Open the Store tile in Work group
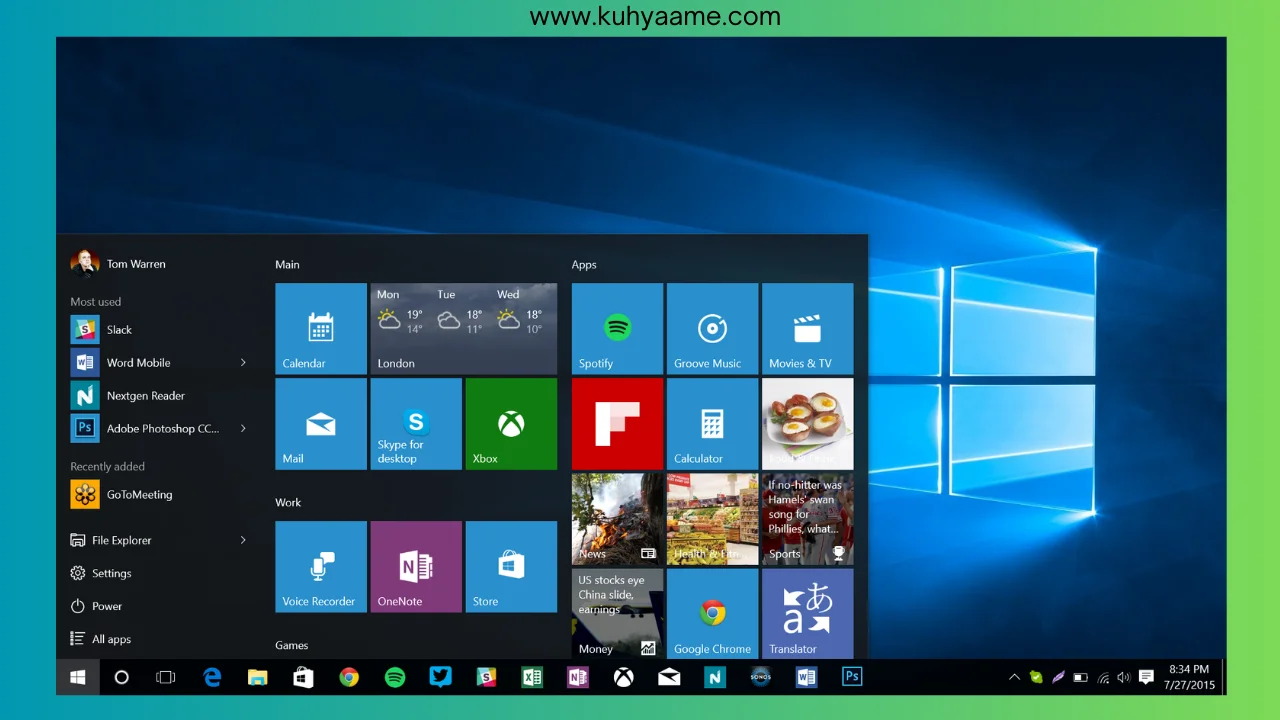Image resolution: width=1280 pixels, height=720 pixels. [511, 567]
